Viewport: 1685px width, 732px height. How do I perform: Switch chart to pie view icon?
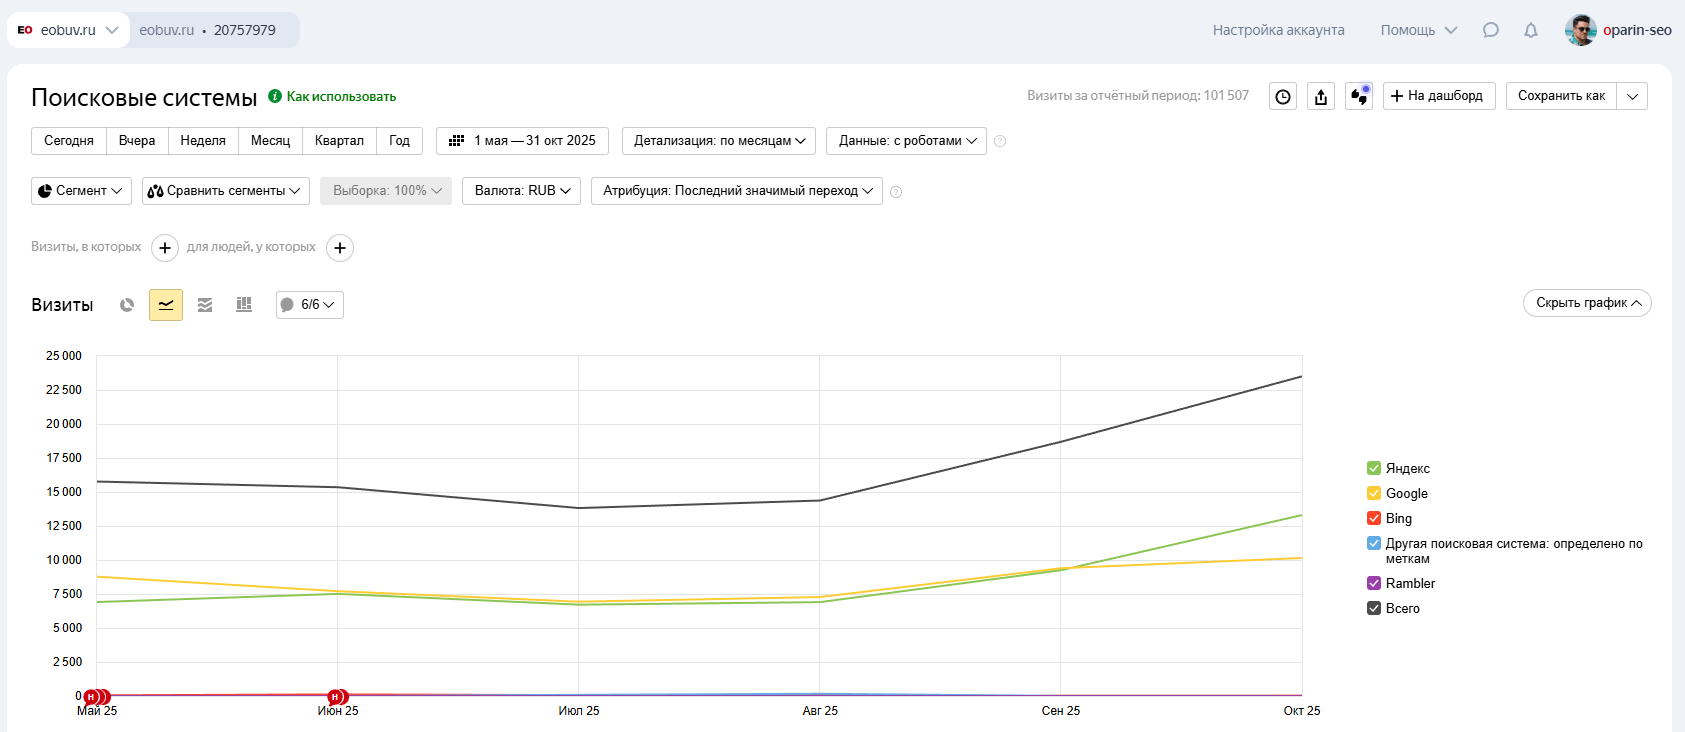pyautogui.click(x=127, y=305)
